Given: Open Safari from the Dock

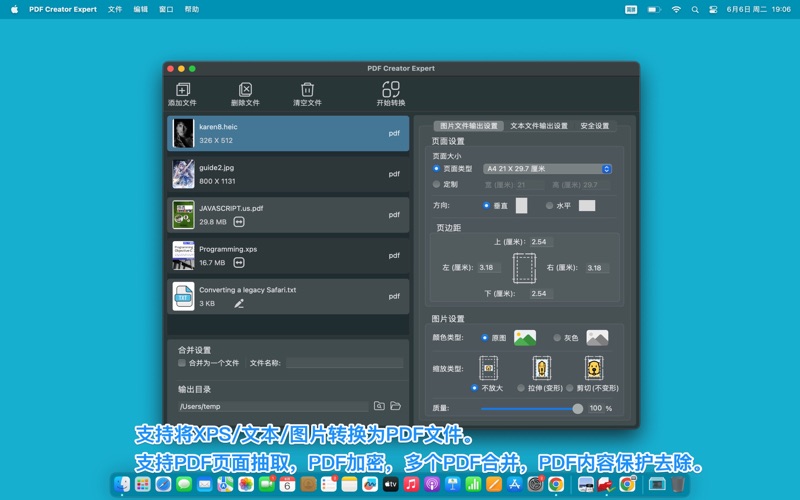Looking at the screenshot, I should click(163, 484).
